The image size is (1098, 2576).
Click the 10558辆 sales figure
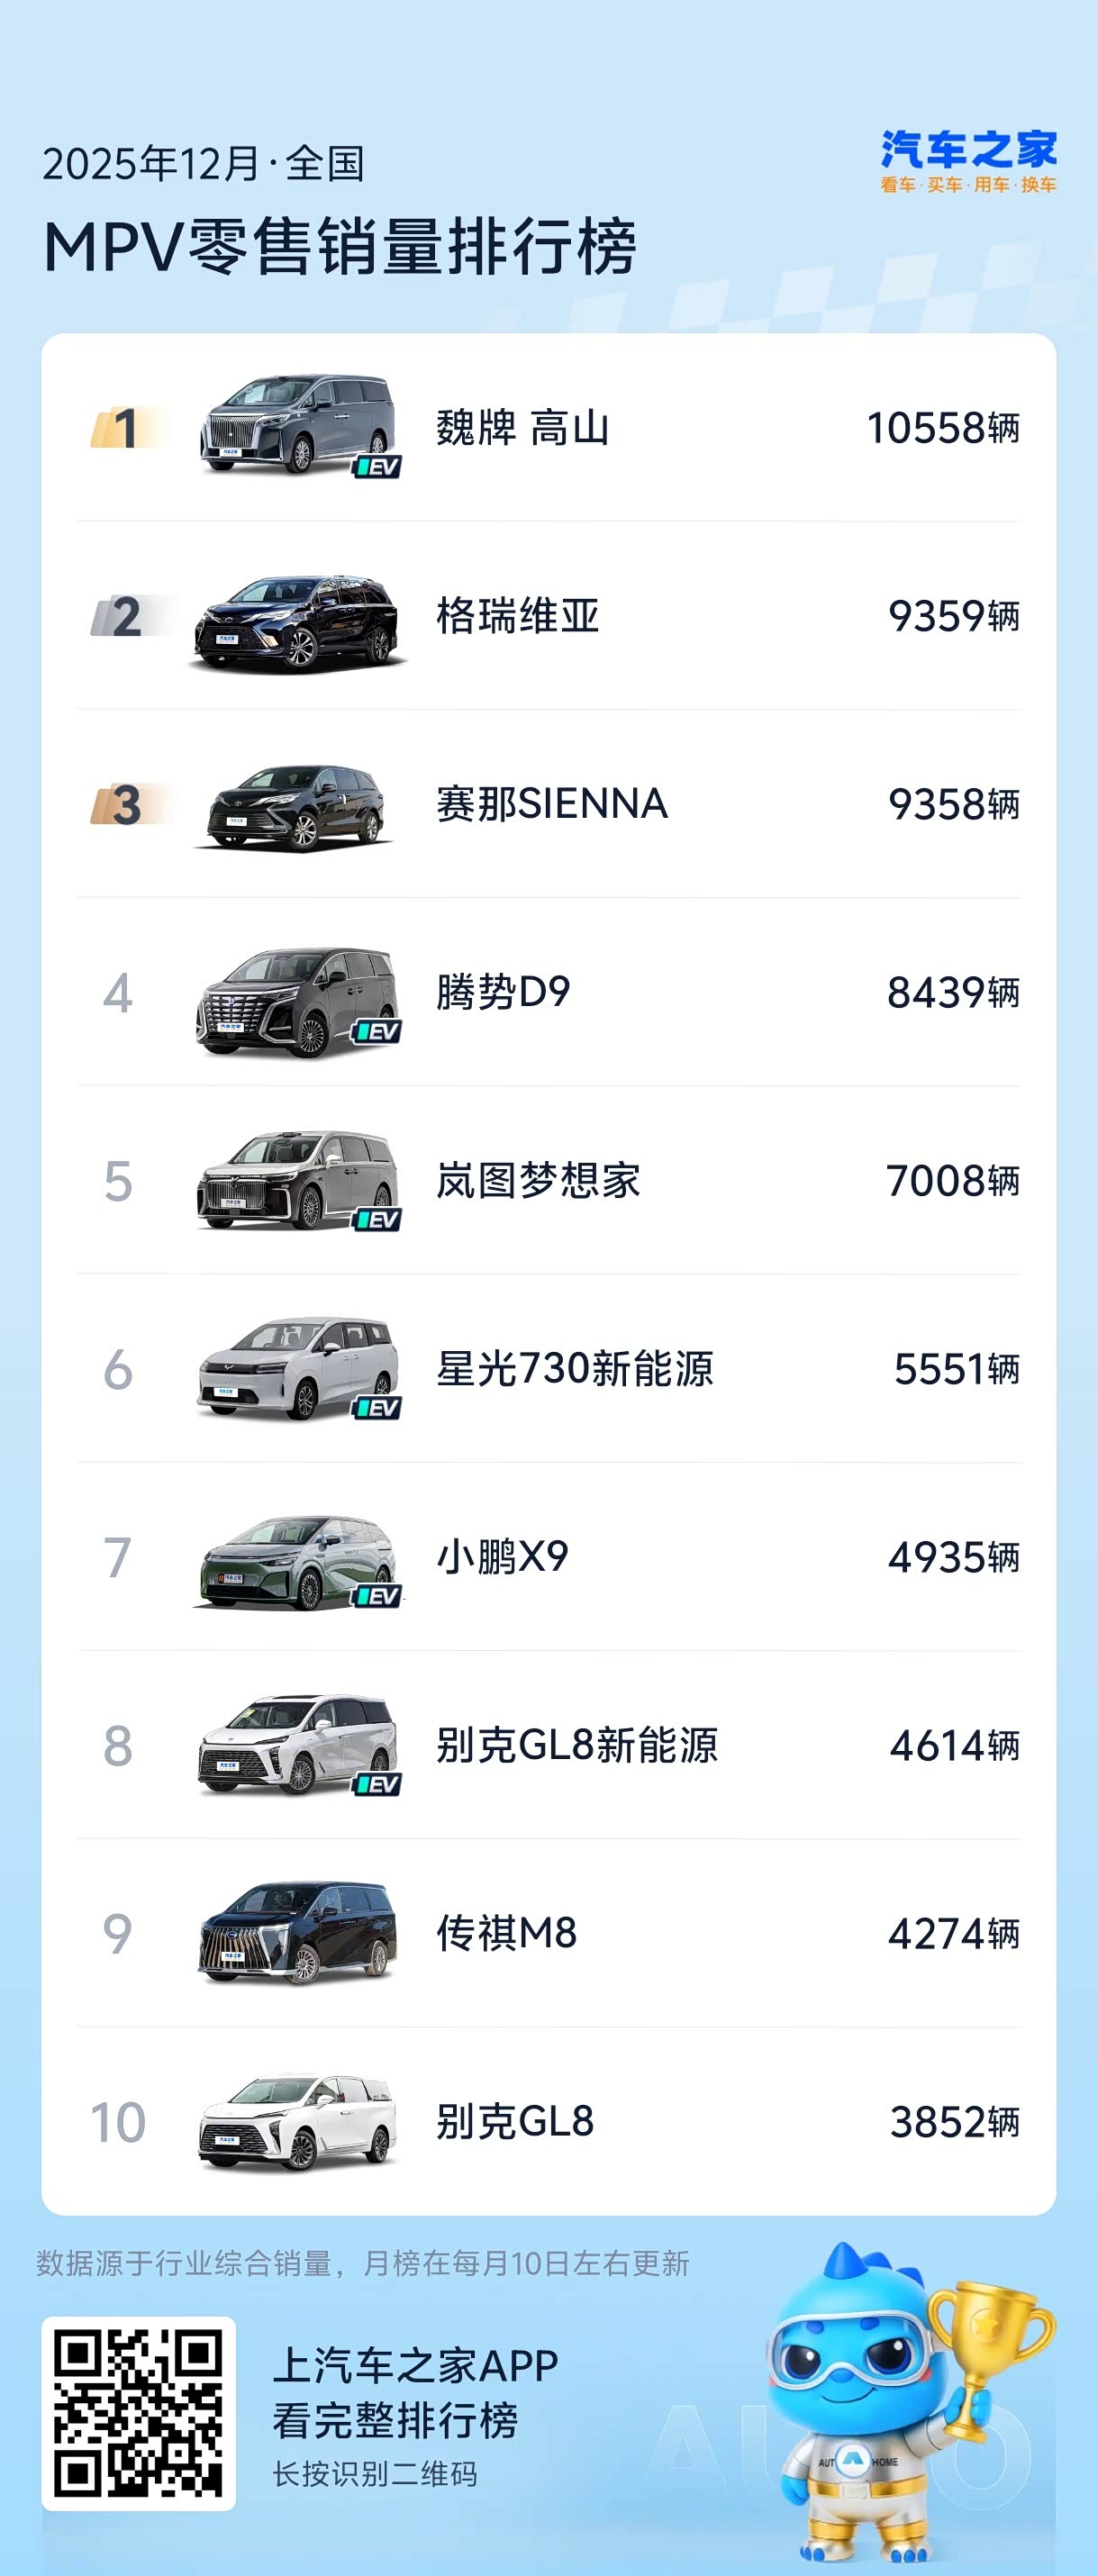[942, 428]
